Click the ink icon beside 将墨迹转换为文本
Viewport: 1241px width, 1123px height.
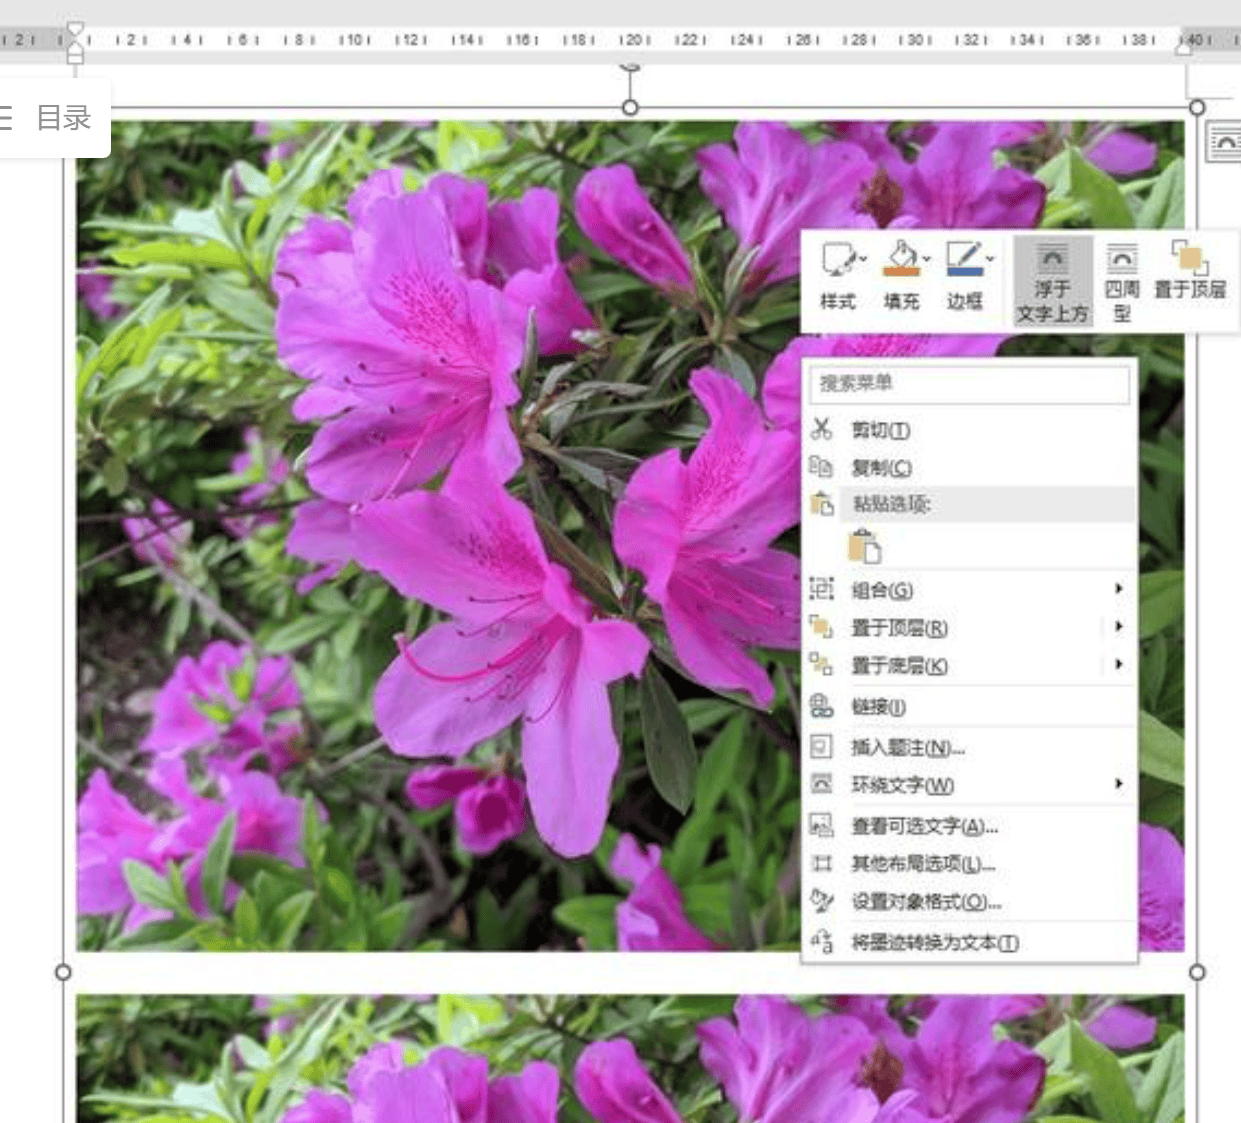[820, 941]
